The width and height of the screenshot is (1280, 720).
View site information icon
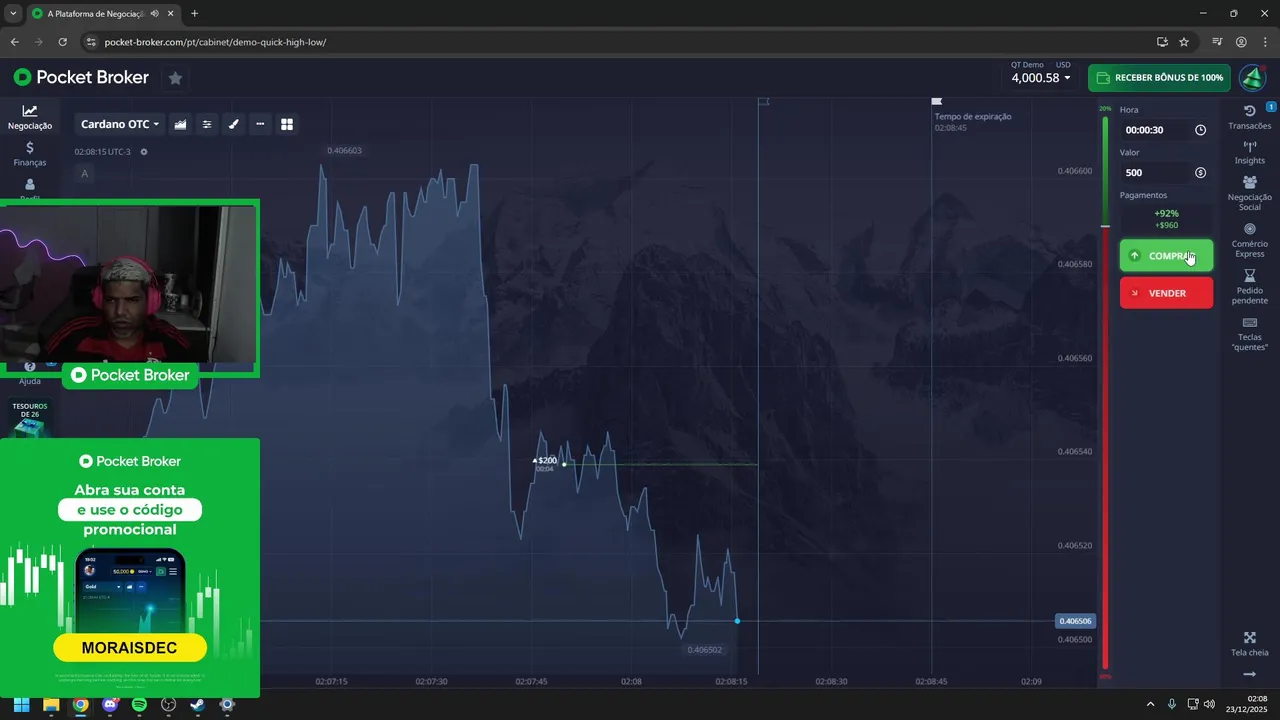click(90, 42)
